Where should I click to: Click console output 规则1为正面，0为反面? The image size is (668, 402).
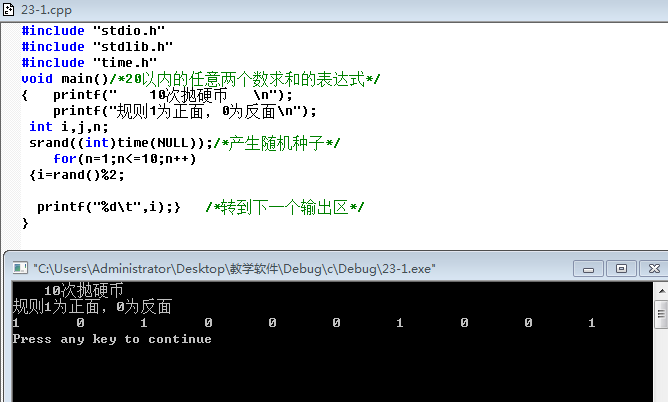tap(92, 307)
